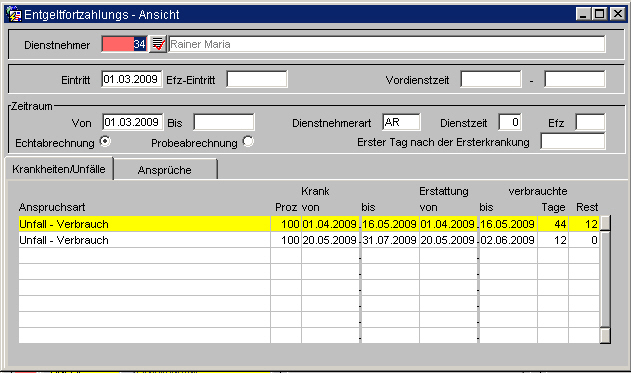631x373 pixels.
Task: Focus the Eintritt date field
Action: pos(132,79)
